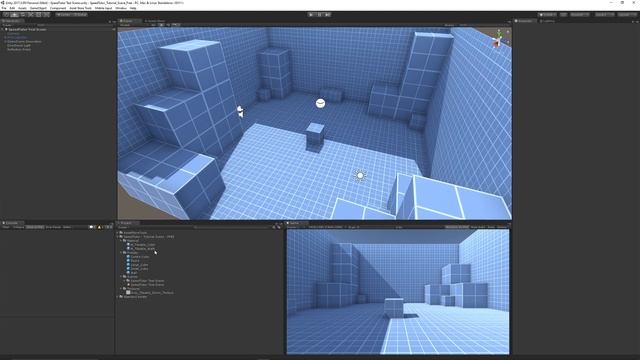
Task: Open the Help menu
Action: pyautogui.click(x=133, y=8)
